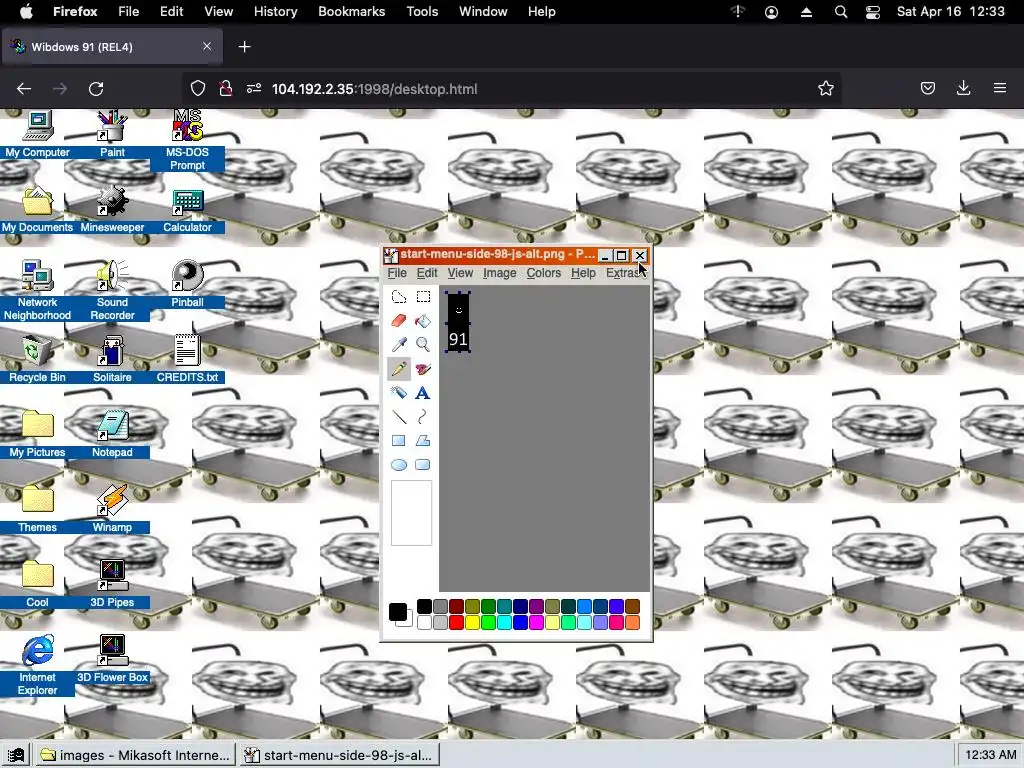Image resolution: width=1024 pixels, height=768 pixels.
Task: Open macOS Spotlight search icon
Action: click(840, 12)
